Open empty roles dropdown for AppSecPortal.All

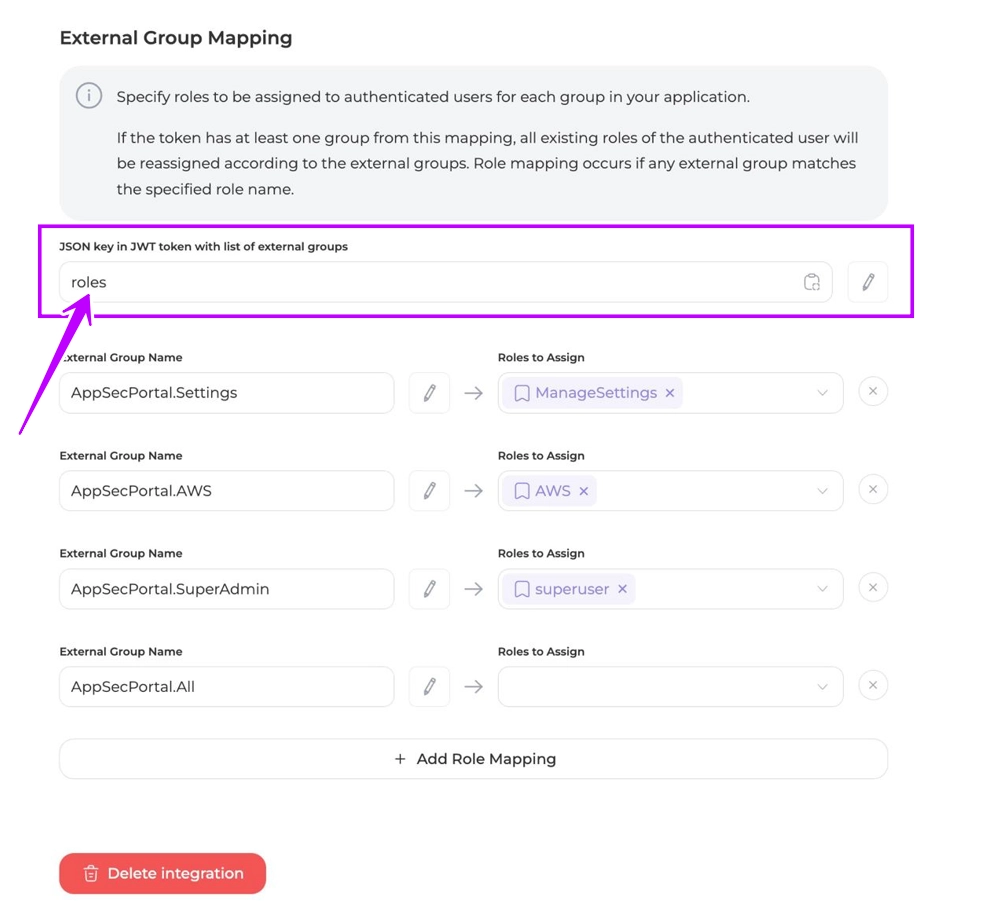click(822, 687)
